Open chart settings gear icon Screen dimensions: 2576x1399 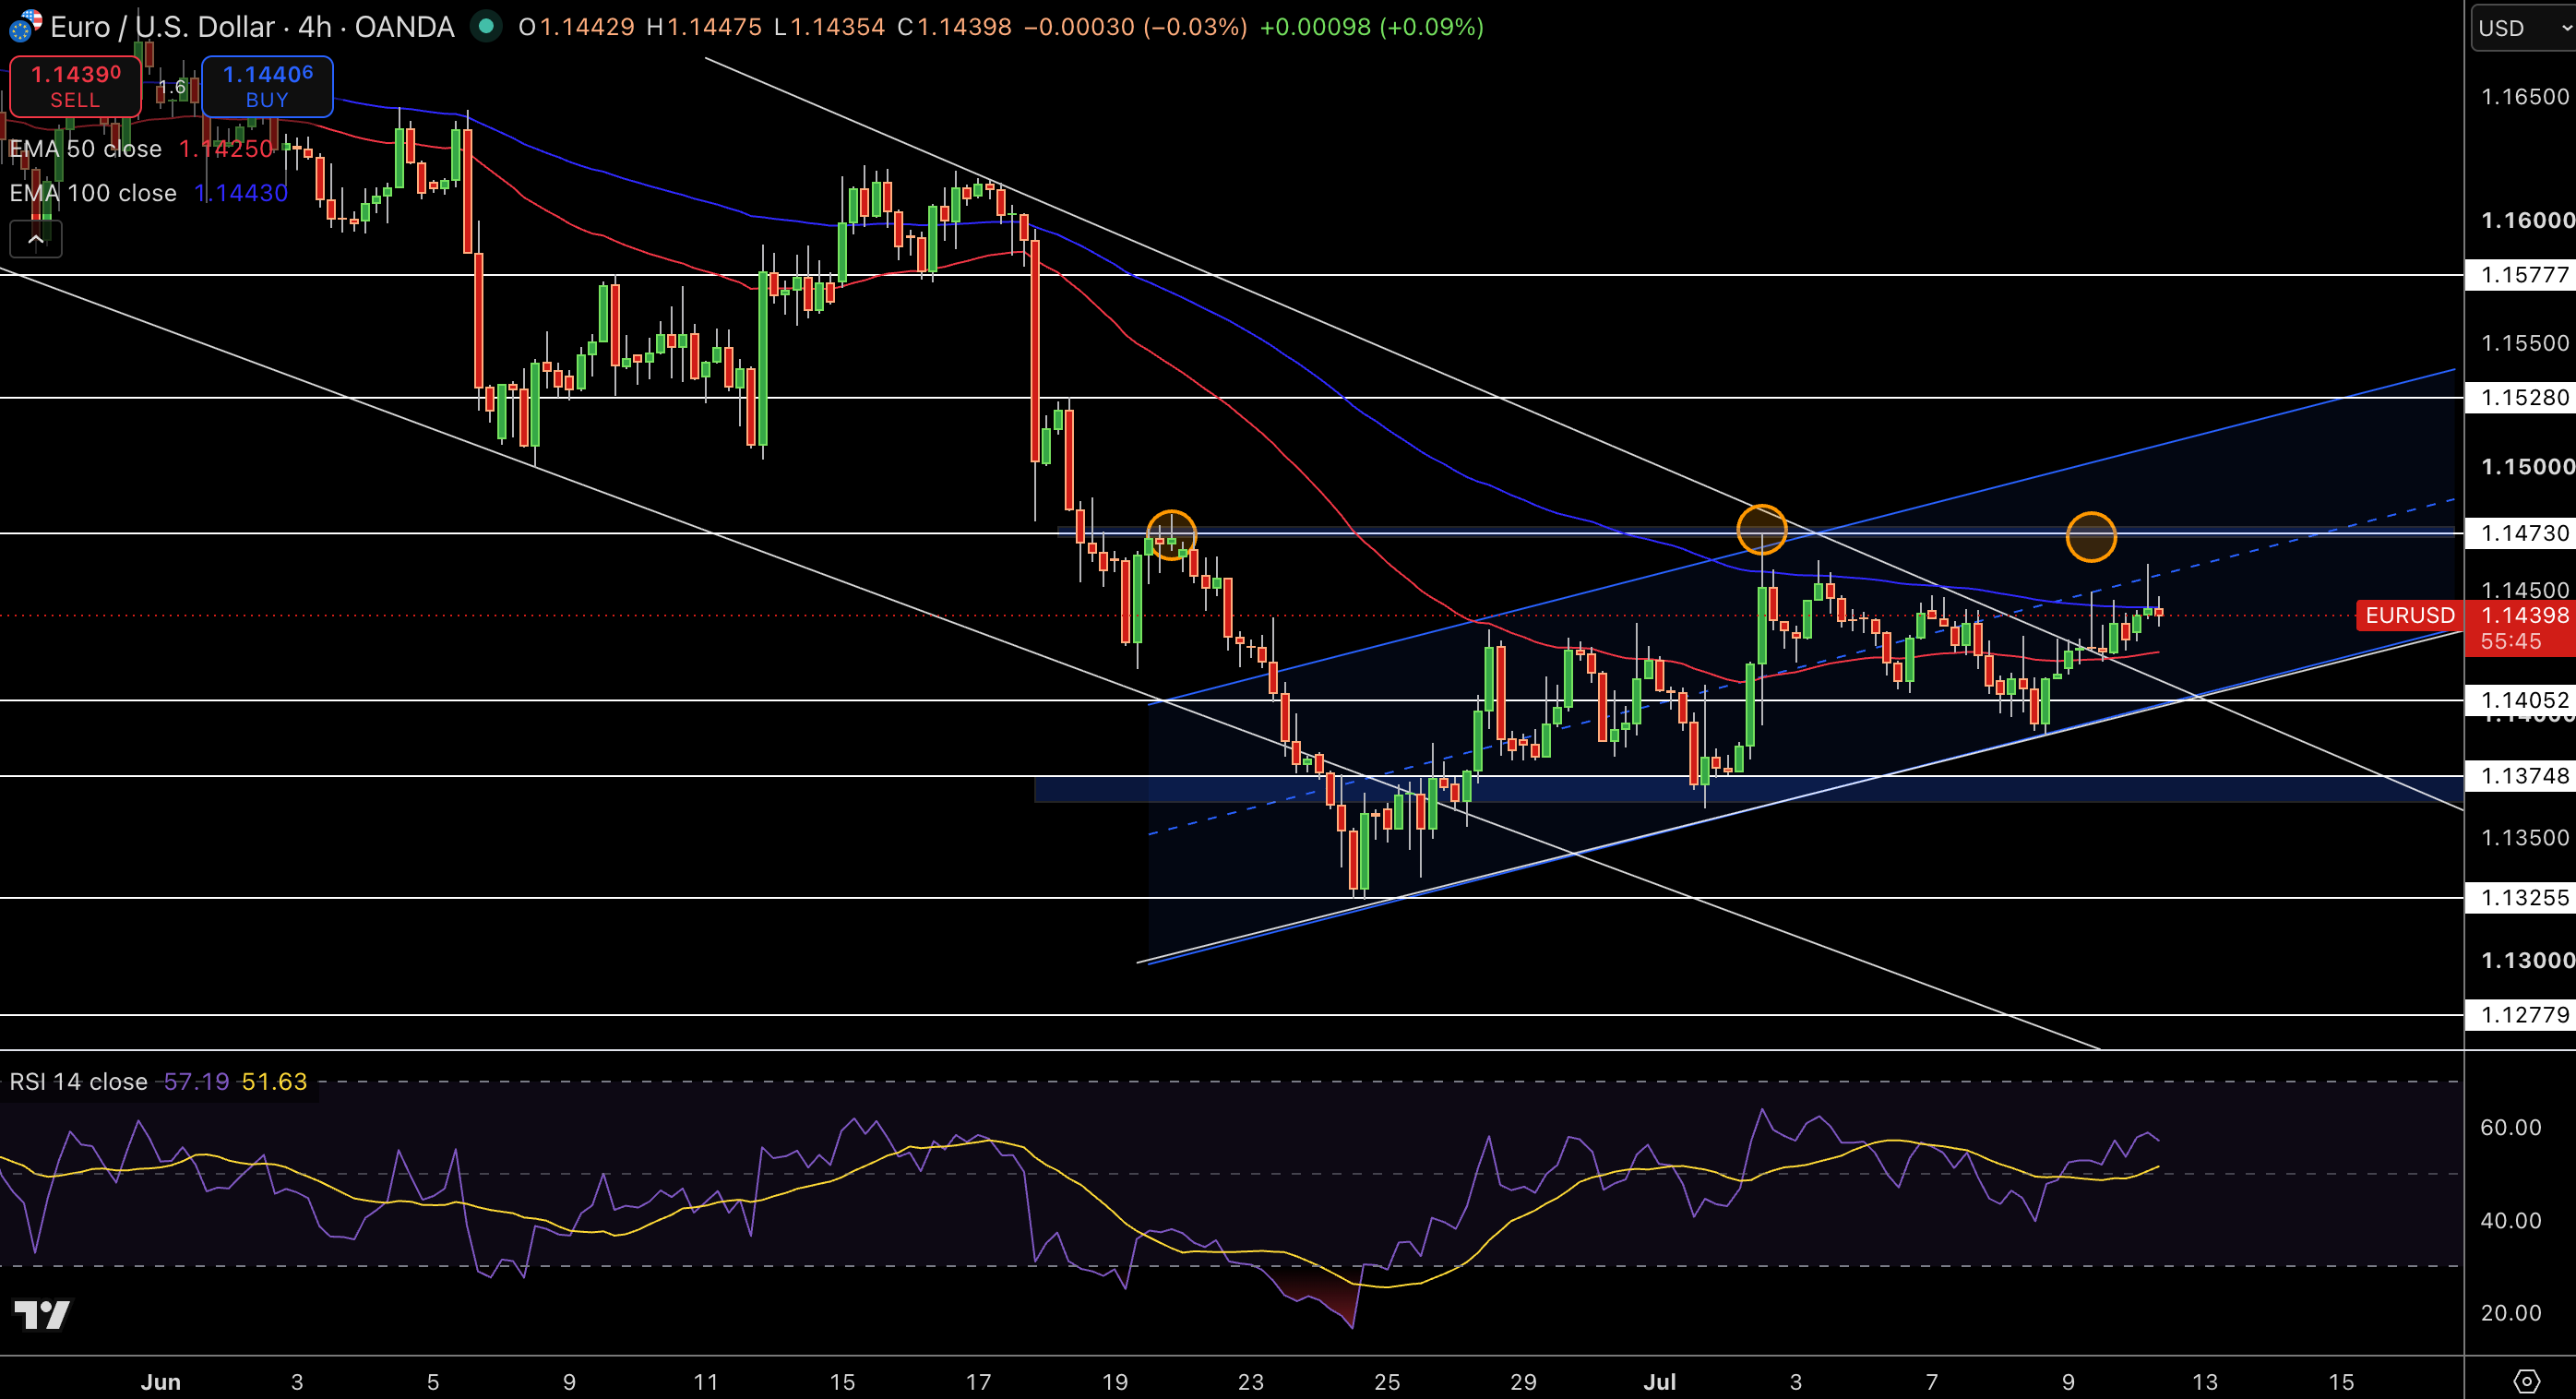[x=2526, y=1381]
